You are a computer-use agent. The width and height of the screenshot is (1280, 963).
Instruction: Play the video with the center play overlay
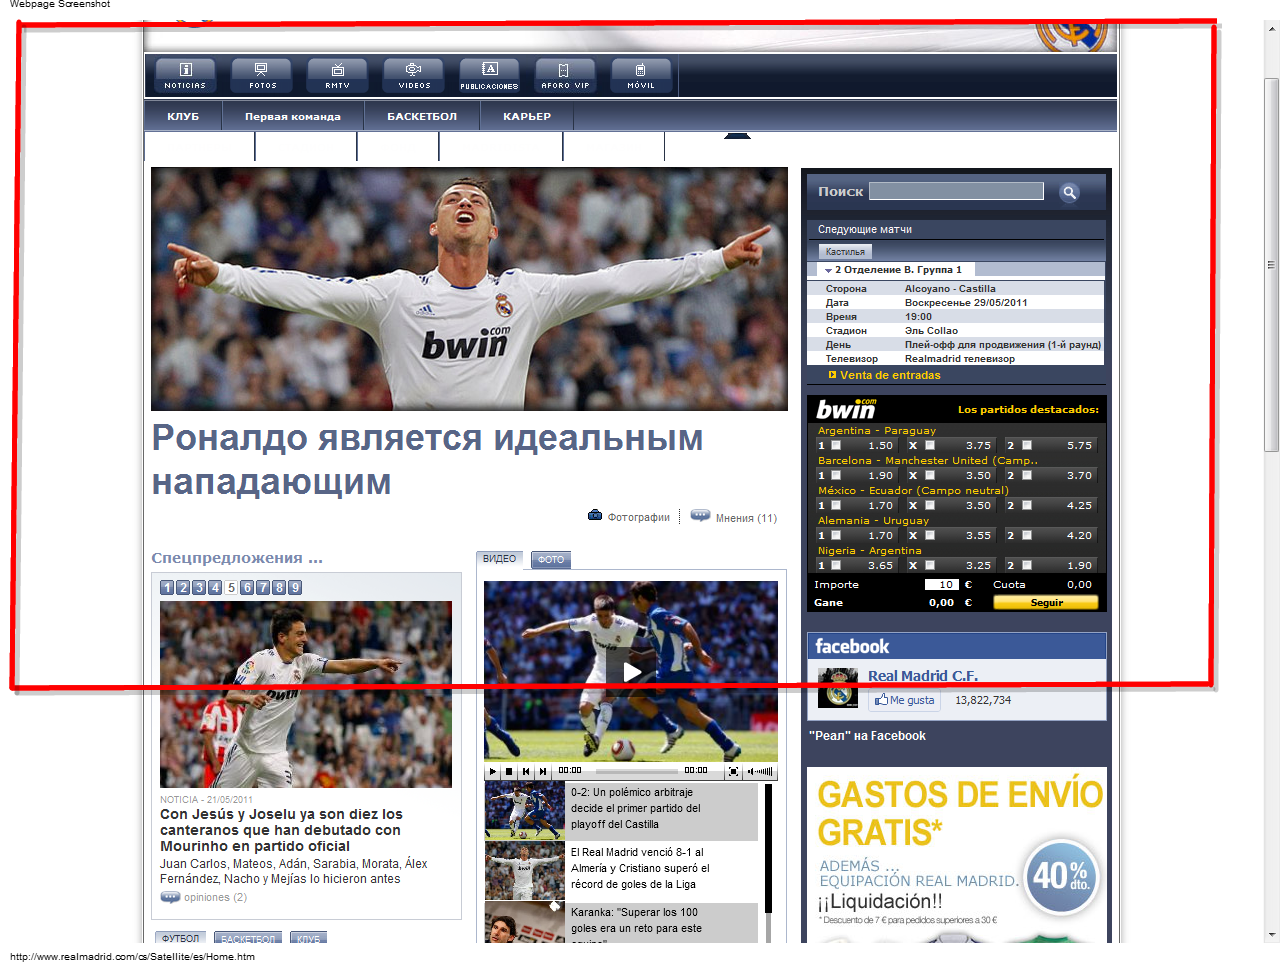(631, 672)
